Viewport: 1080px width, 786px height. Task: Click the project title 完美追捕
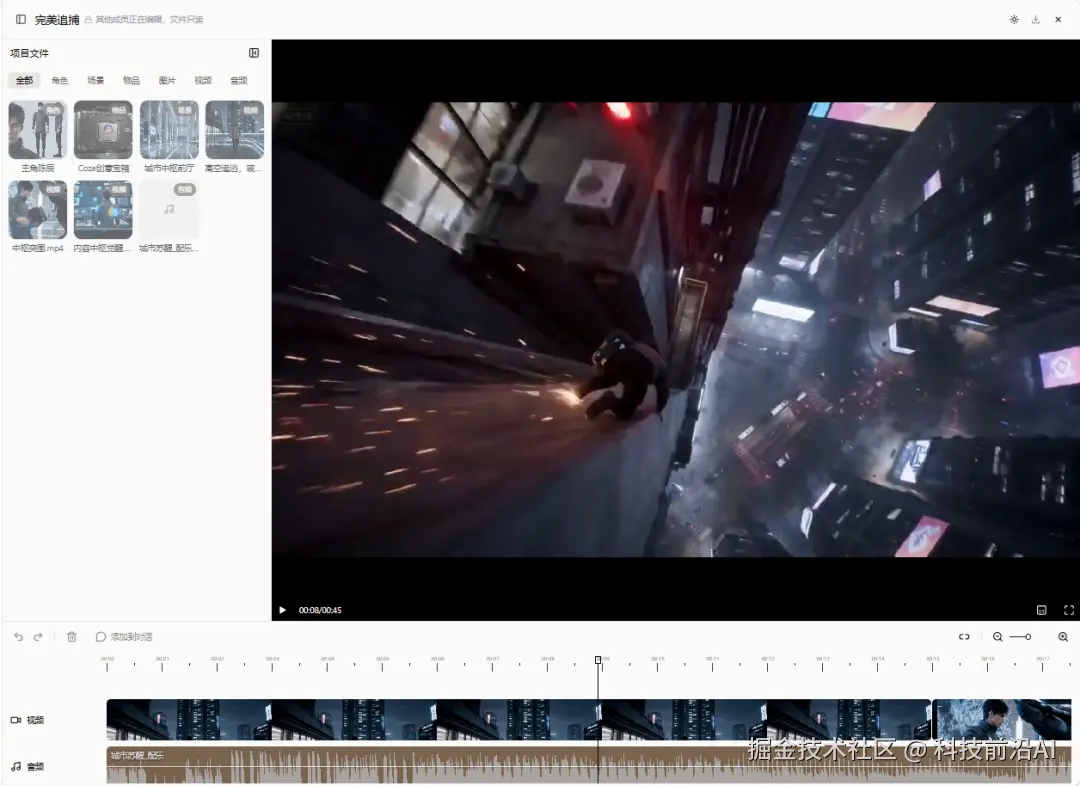57,20
